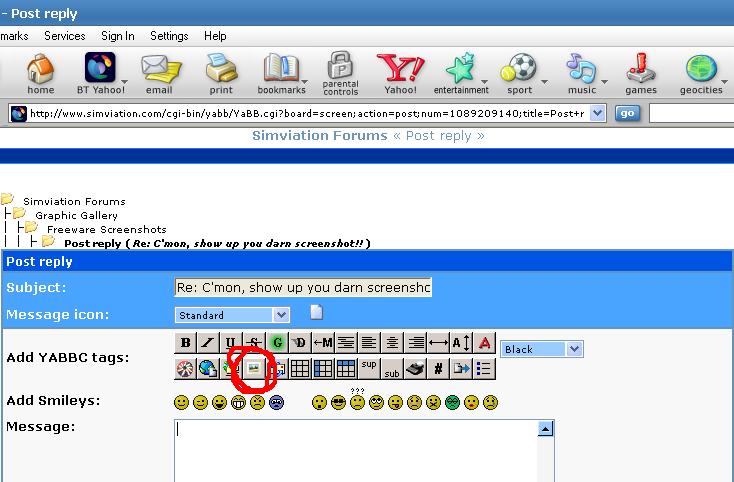The image size is (734, 482).
Task: Open the Message icon 'Standard' dropdown
Action: (x=232, y=315)
